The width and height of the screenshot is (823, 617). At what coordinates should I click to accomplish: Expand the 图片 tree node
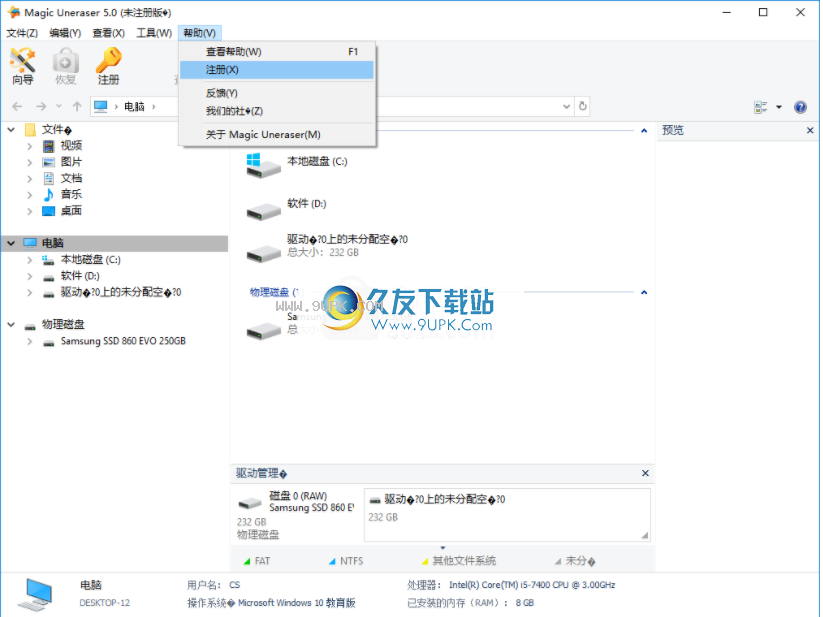[x=30, y=162]
